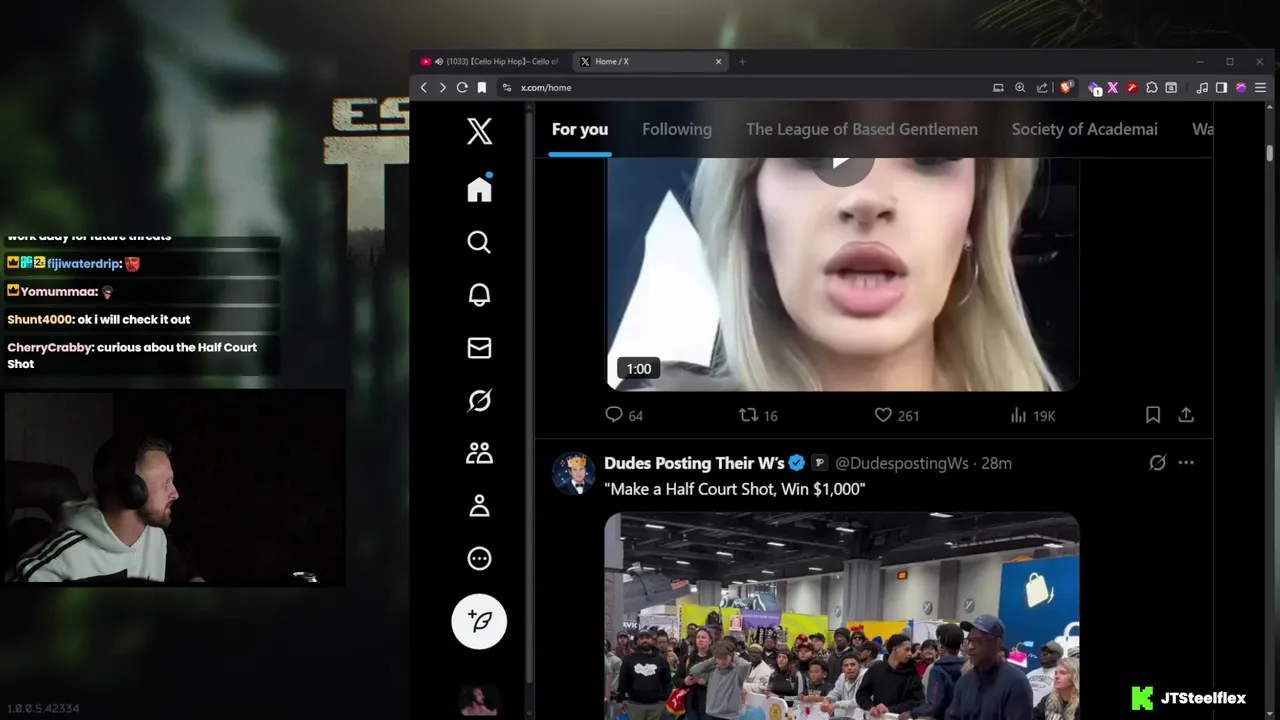The height and width of the screenshot is (720, 1280).
Task: Reply to the video post with 64 comments
Action: tap(624, 415)
